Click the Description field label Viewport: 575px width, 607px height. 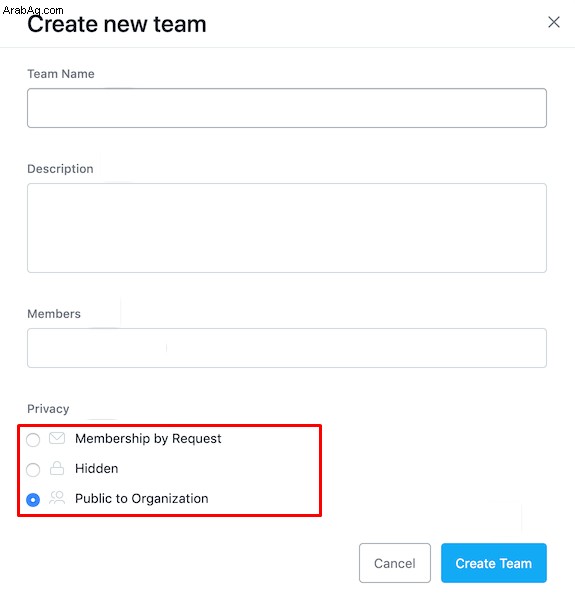(60, 169)
